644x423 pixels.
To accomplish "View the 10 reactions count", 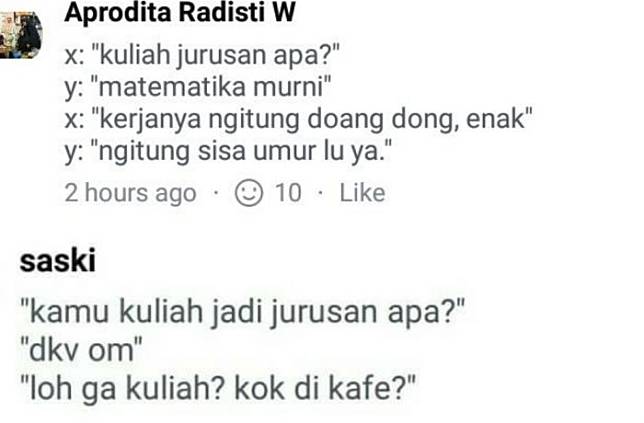I will [x=288, y=192].
